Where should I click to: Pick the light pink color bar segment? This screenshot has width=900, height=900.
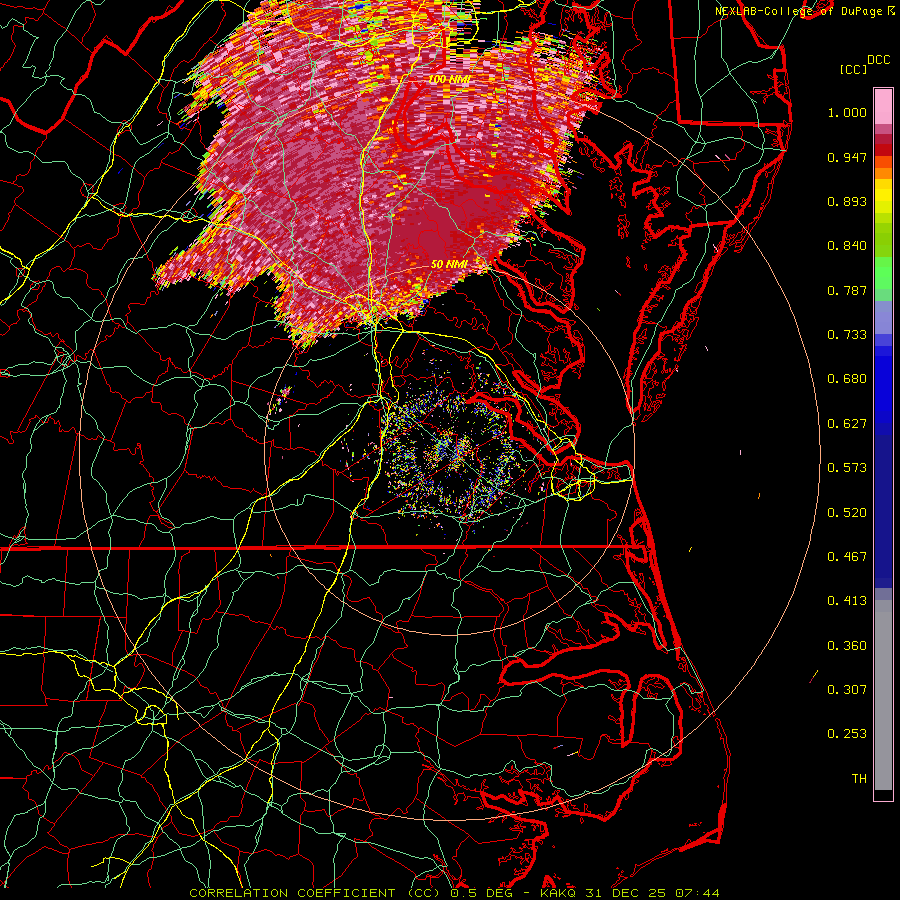tap(883, 107)
